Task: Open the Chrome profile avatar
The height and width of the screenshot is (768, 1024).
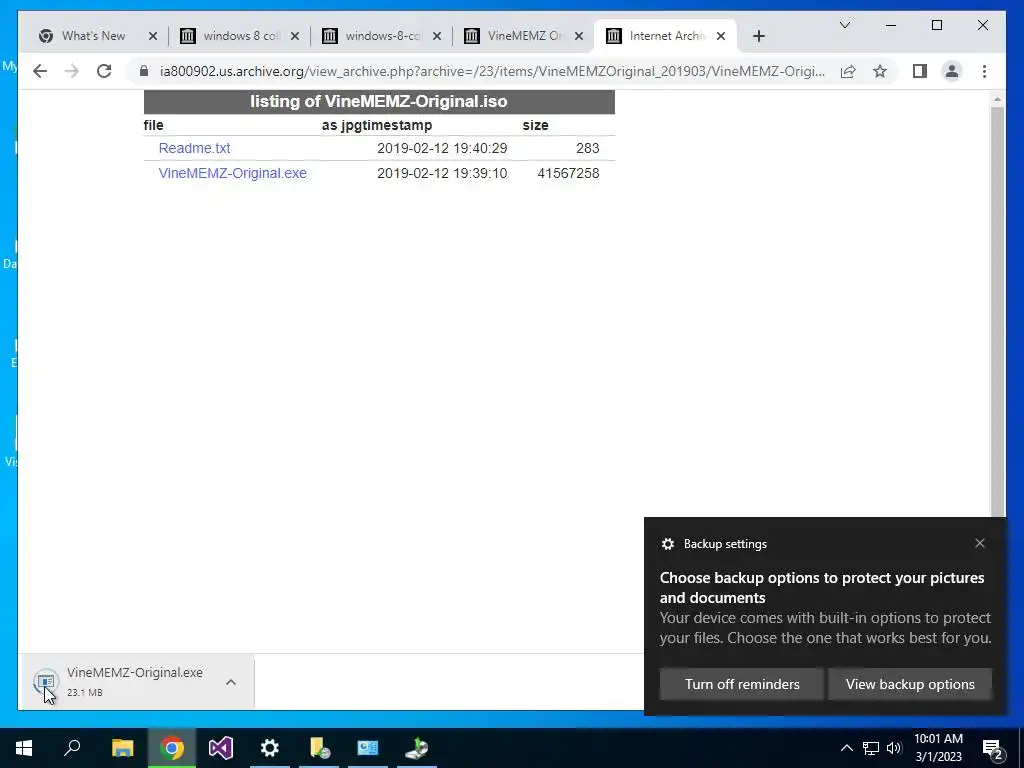Action: click(952, 71)
